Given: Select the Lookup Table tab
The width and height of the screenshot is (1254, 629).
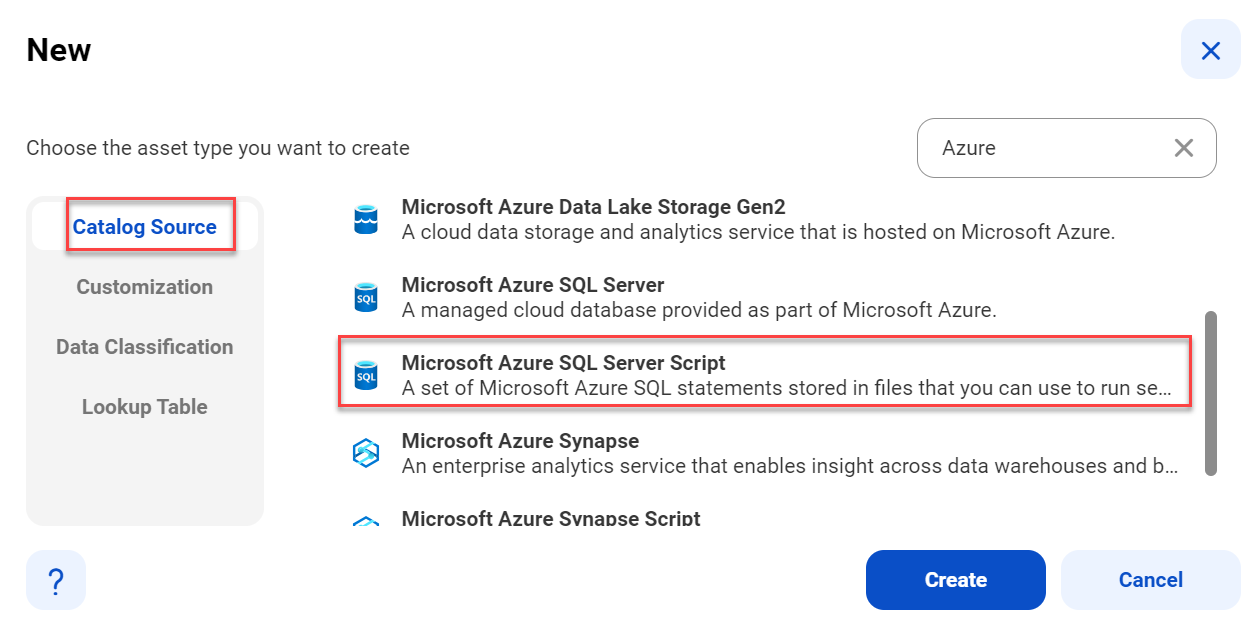Looking at the screenshot, I should pyautogui.click(x=145, y=407).
